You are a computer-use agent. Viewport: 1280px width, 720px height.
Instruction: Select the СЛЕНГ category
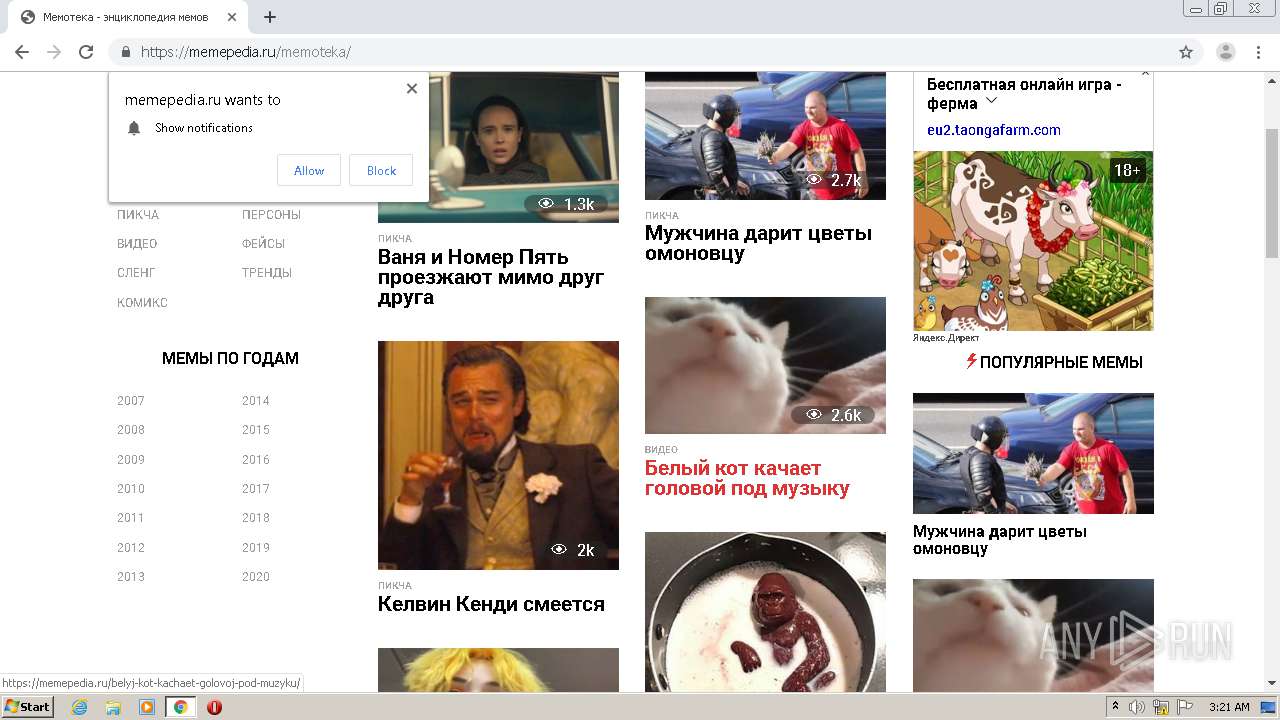(x=136, y=273)
